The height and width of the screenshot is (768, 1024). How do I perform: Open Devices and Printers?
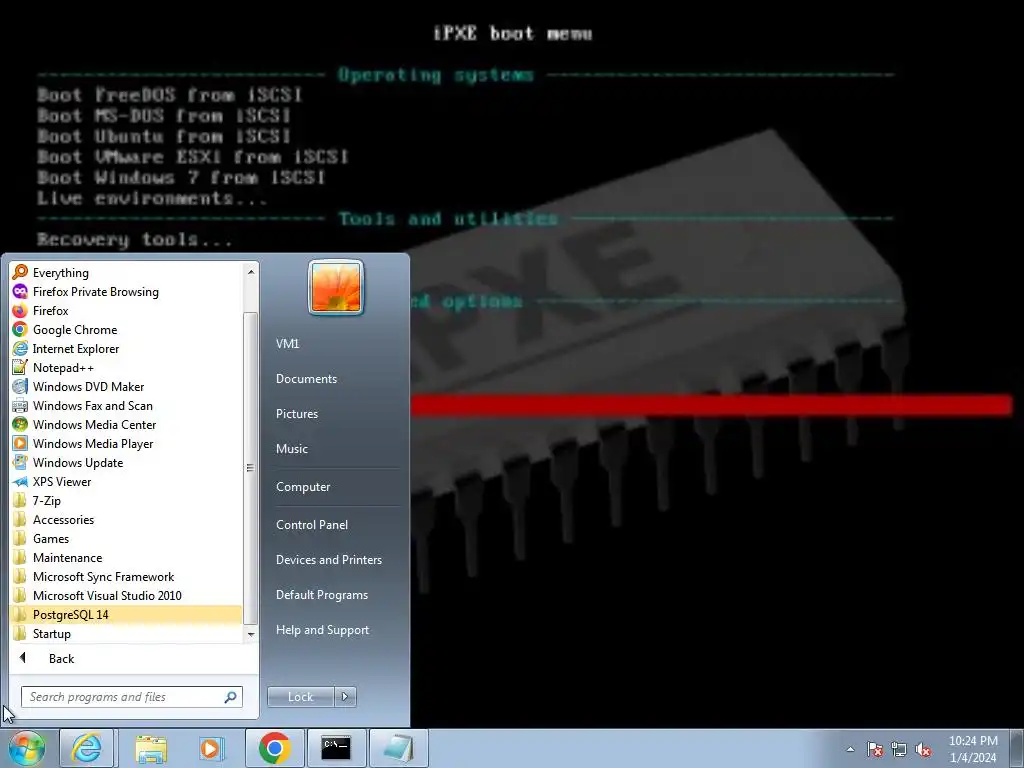pos(328,560)
